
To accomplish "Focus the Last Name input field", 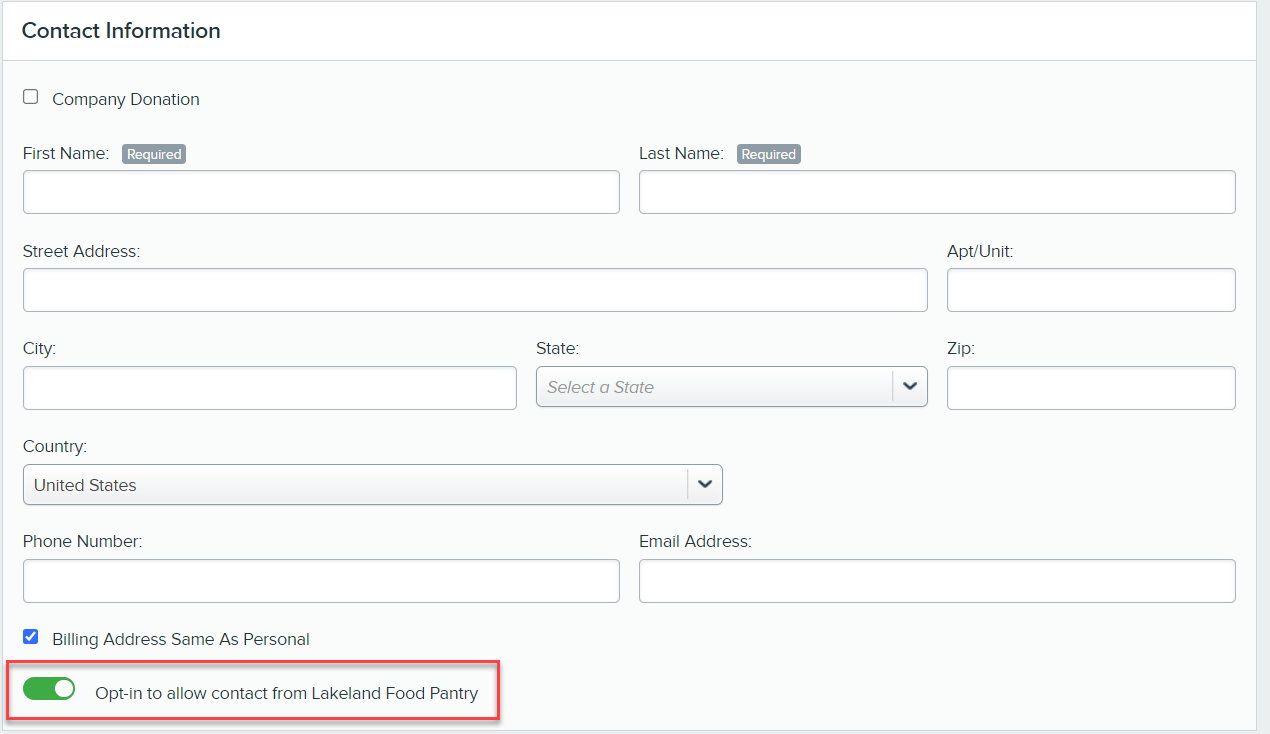I will pyautogui.click(x=937, y=192).
